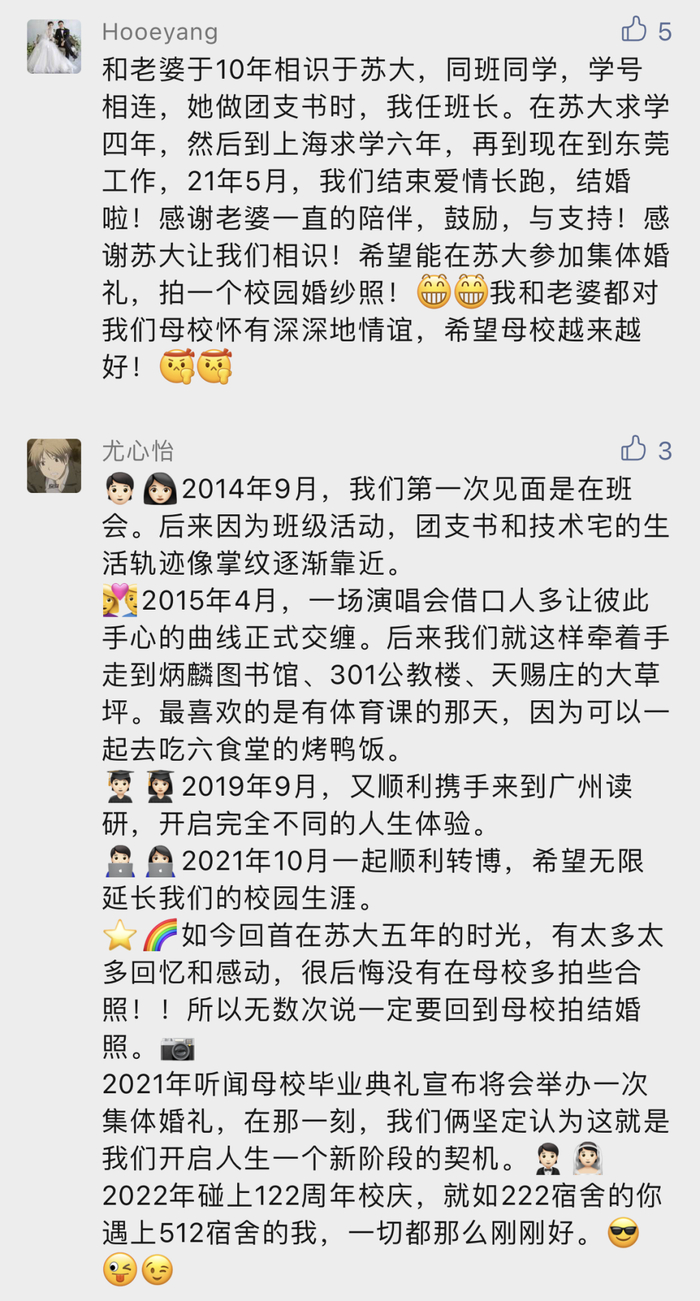Screen dimensions: 700x1301
Task: Tap thumbs-up icon on 尤心怡's comment
Action: [634, 449]
